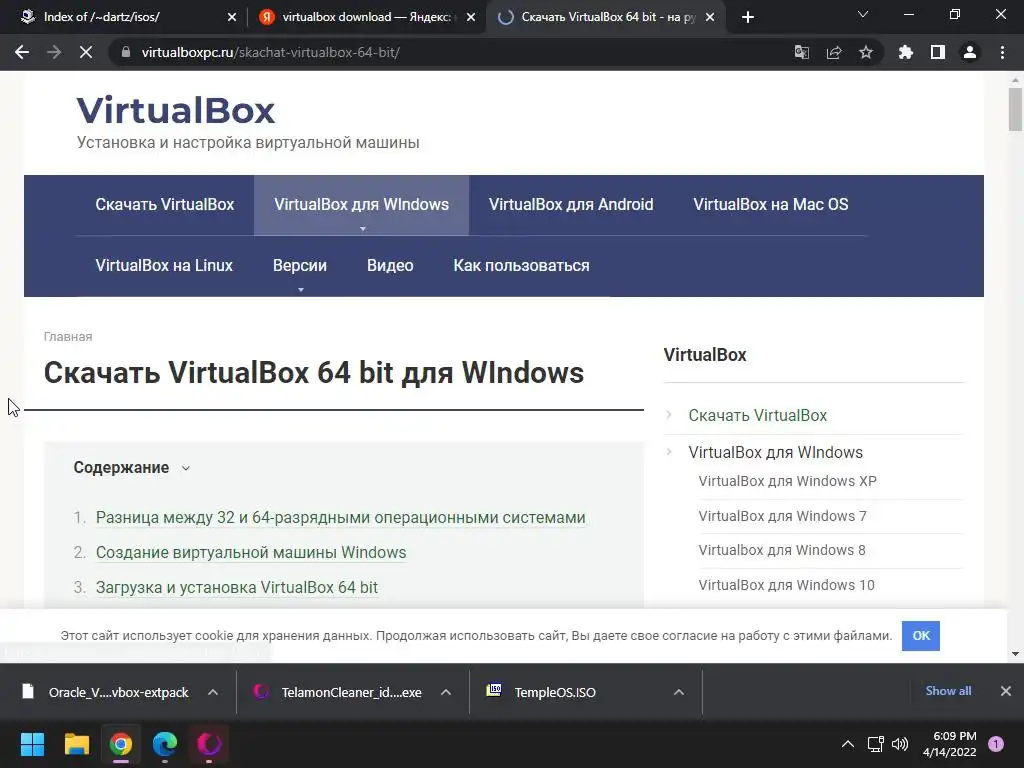Screen dimensions: 1024x768
Task: Open Virtualbox для Windows 8 sidebar link
Action: pyautogui.click(x=782, y=551)
